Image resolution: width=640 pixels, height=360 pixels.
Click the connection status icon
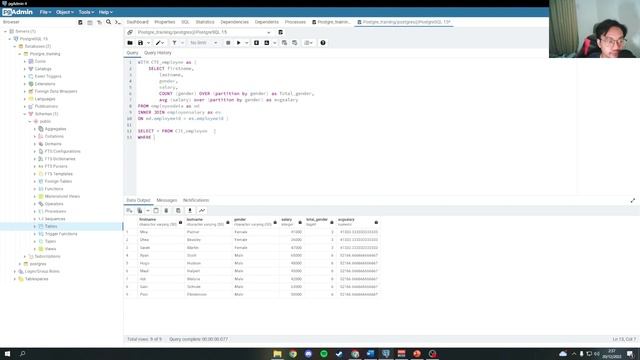130,32
